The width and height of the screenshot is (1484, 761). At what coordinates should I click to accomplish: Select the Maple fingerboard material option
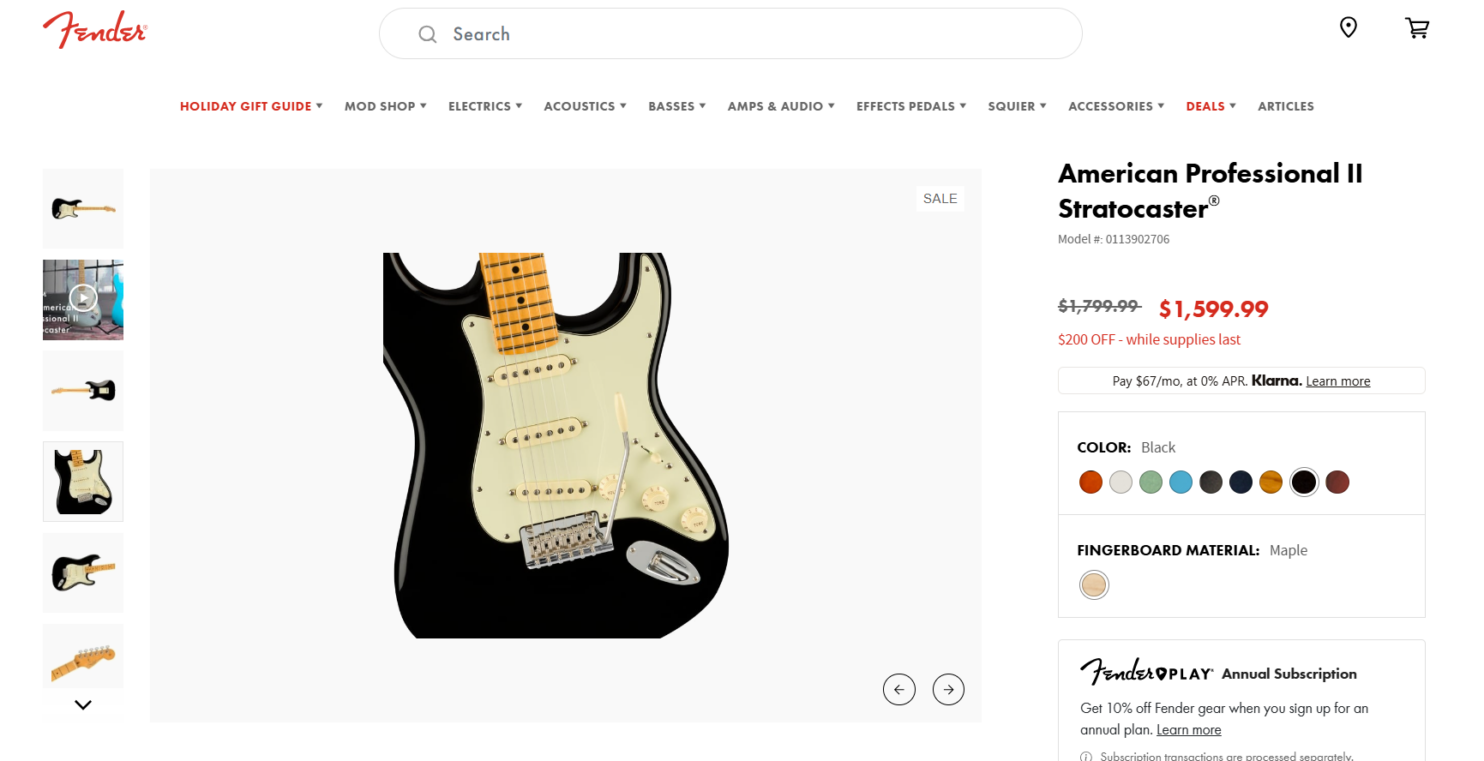(1094, 585)
